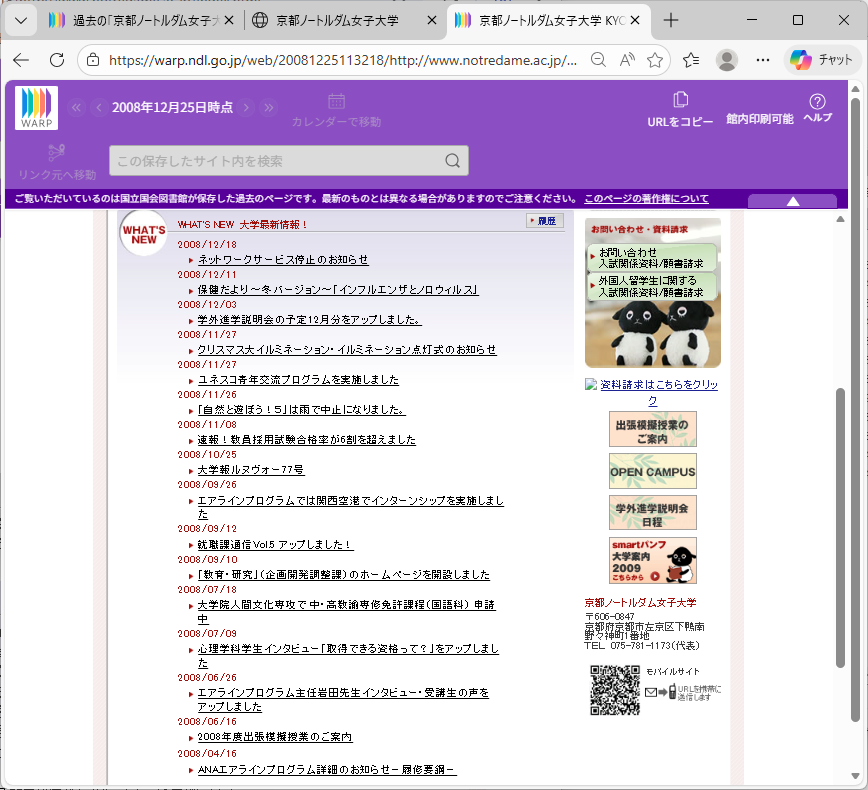
Task: Click the URLをコピー copy icon
Action: (x=680, y=100)
